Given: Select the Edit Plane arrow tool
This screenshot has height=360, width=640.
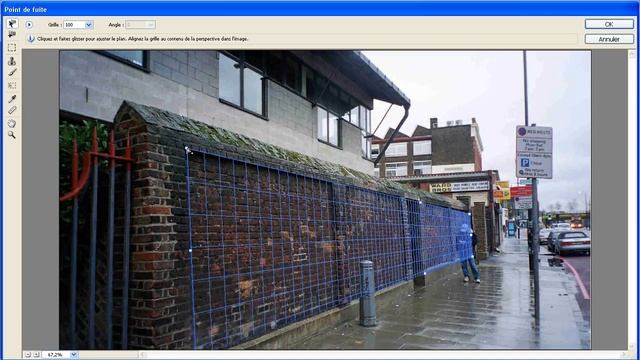Looking at the screenshot, I should coord(12,24).
